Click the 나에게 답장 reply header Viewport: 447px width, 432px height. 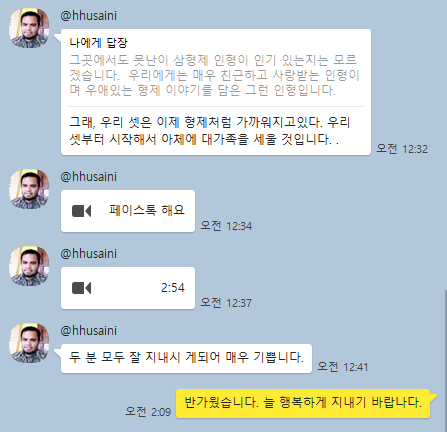(98, 43)
